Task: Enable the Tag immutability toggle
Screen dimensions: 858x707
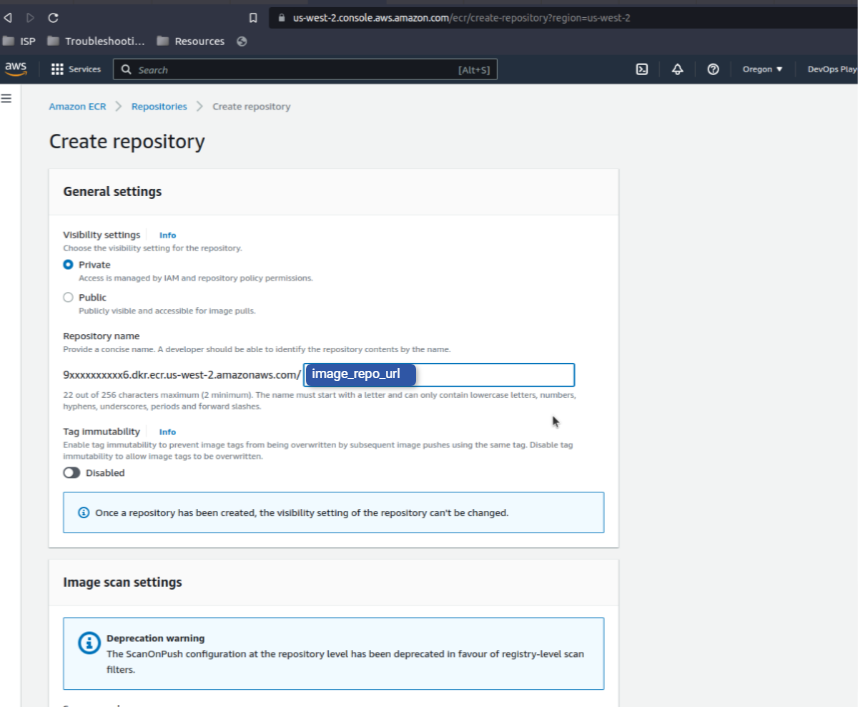Action: coord(71,472)
